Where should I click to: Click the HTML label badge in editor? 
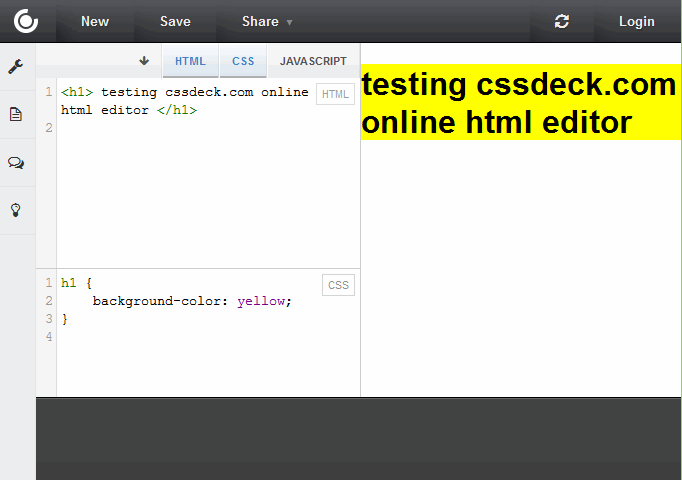tap(335, 94)
